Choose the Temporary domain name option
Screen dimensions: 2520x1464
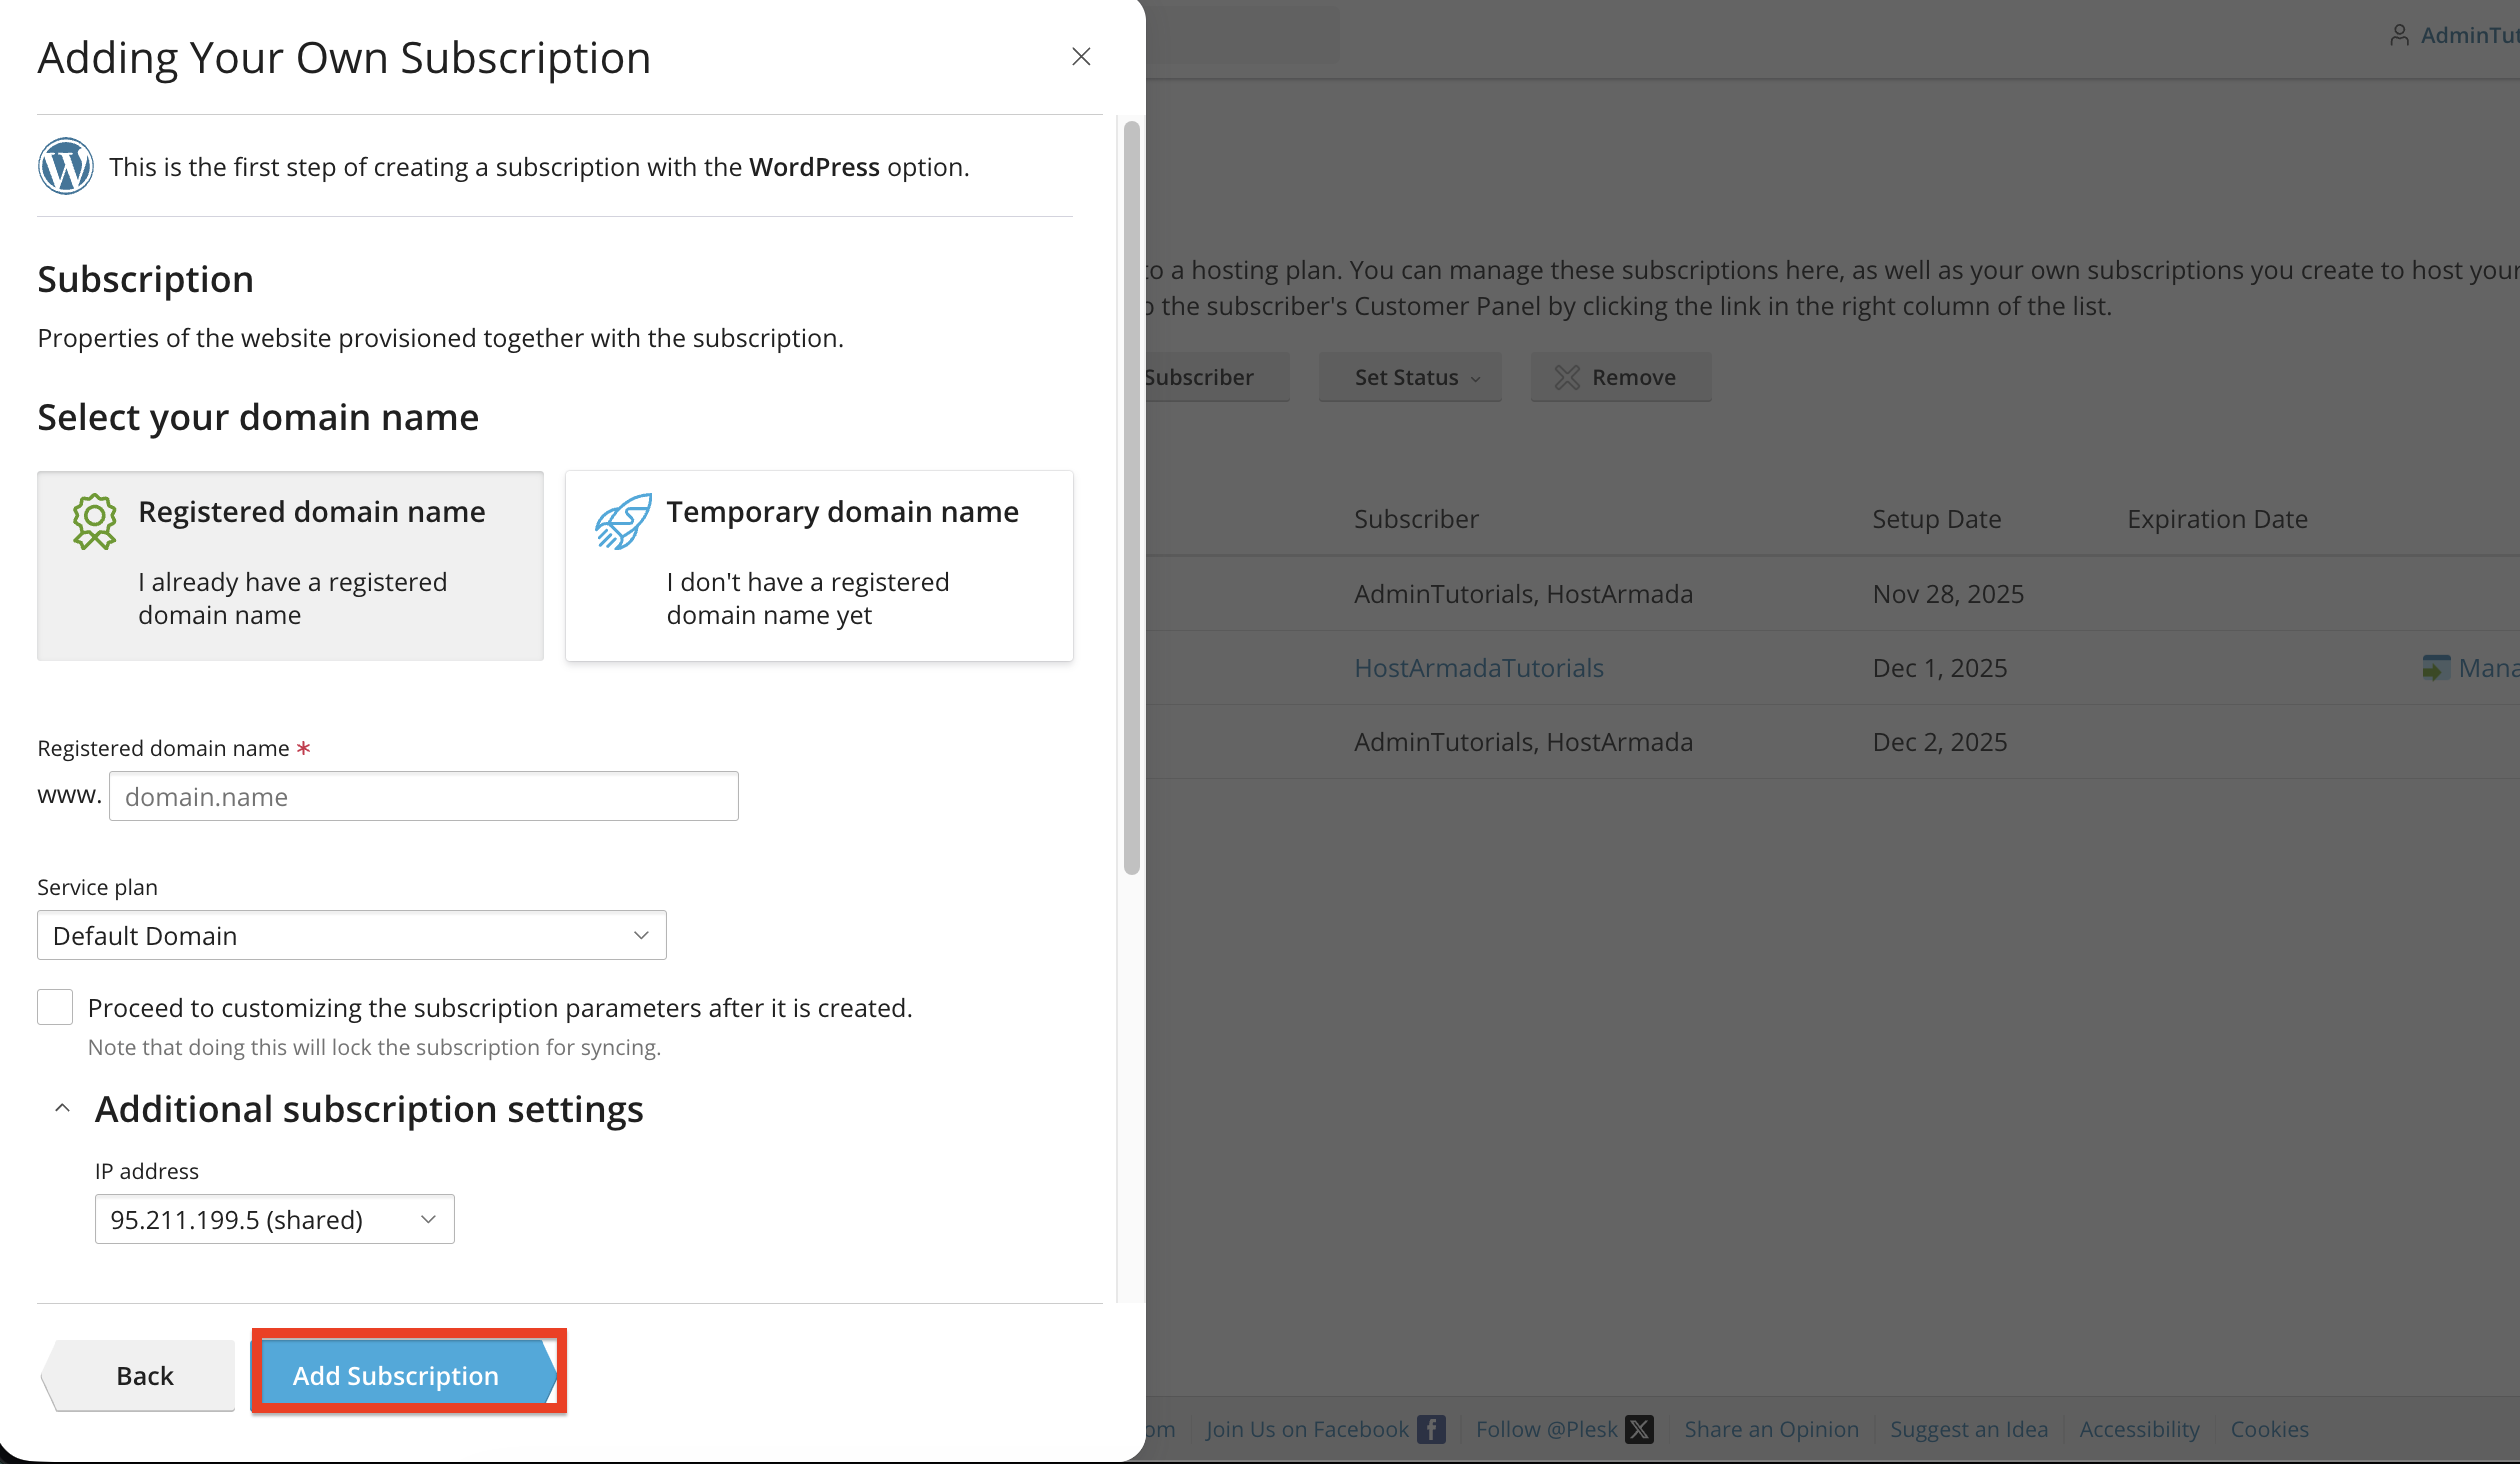point(819,565)
